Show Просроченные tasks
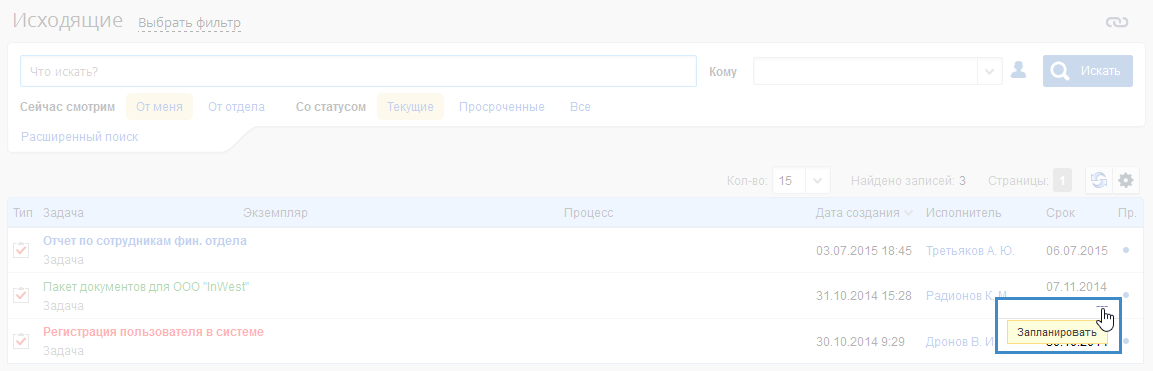 (x=501, y=107)
